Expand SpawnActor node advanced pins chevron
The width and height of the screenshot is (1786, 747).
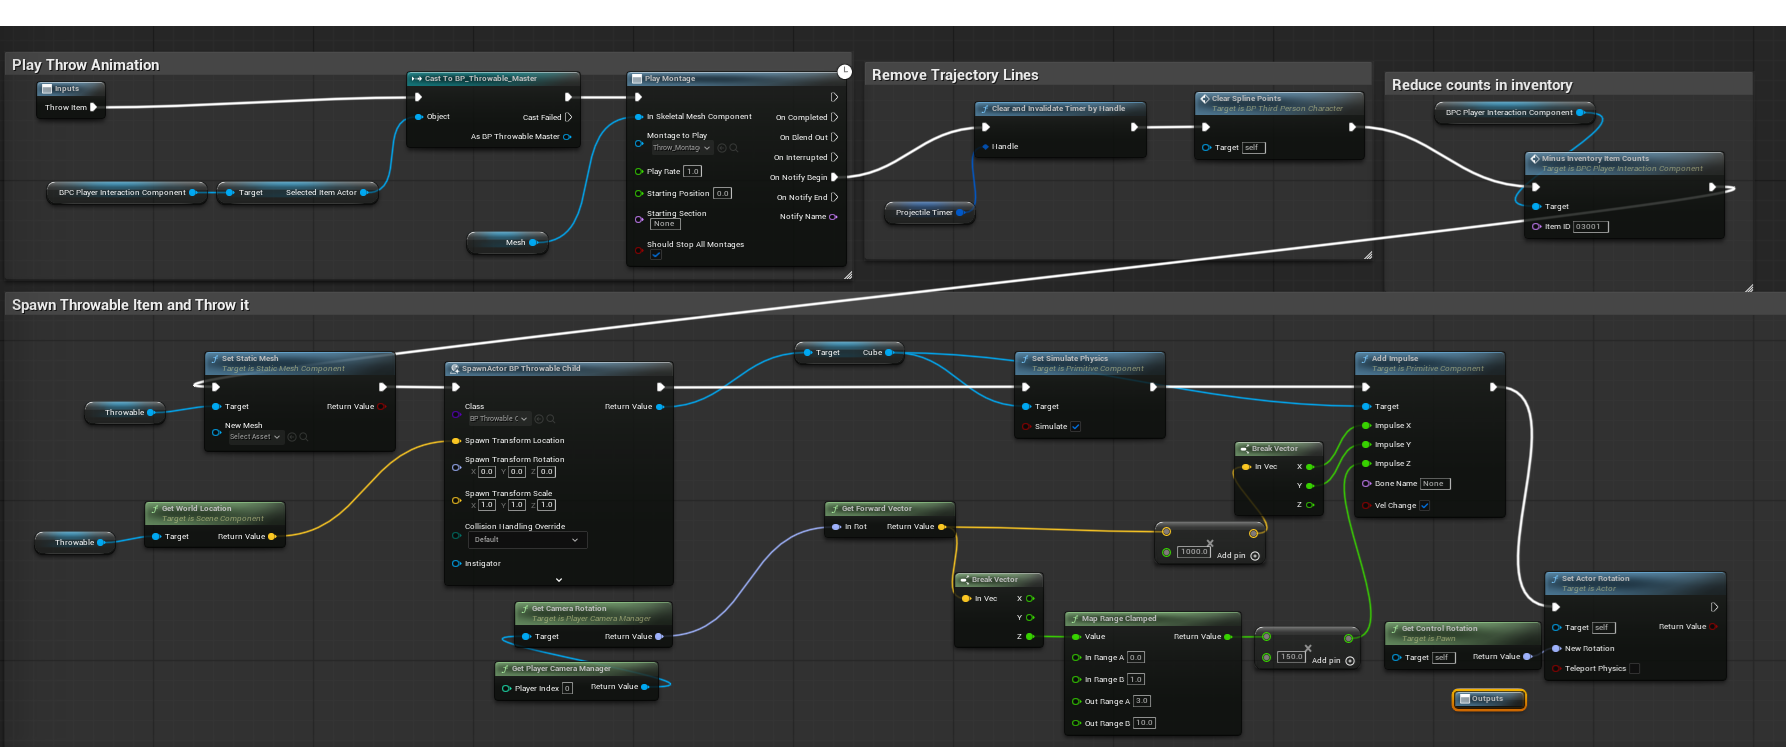pos(559,580)
